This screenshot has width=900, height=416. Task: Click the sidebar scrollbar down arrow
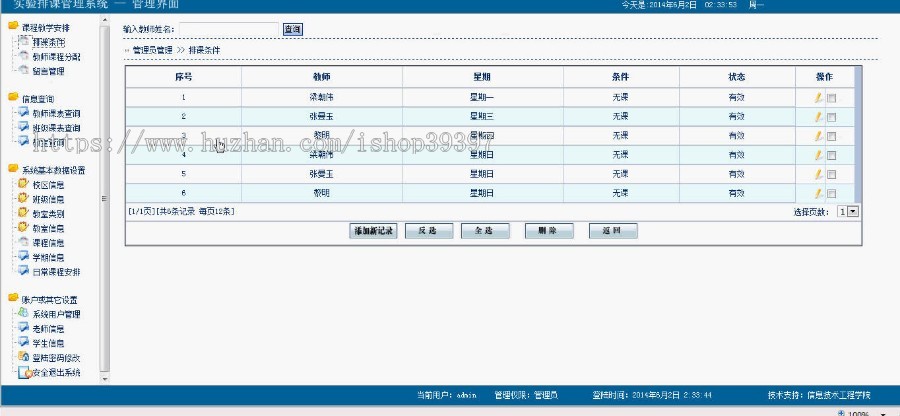click(x=104, y=379)
